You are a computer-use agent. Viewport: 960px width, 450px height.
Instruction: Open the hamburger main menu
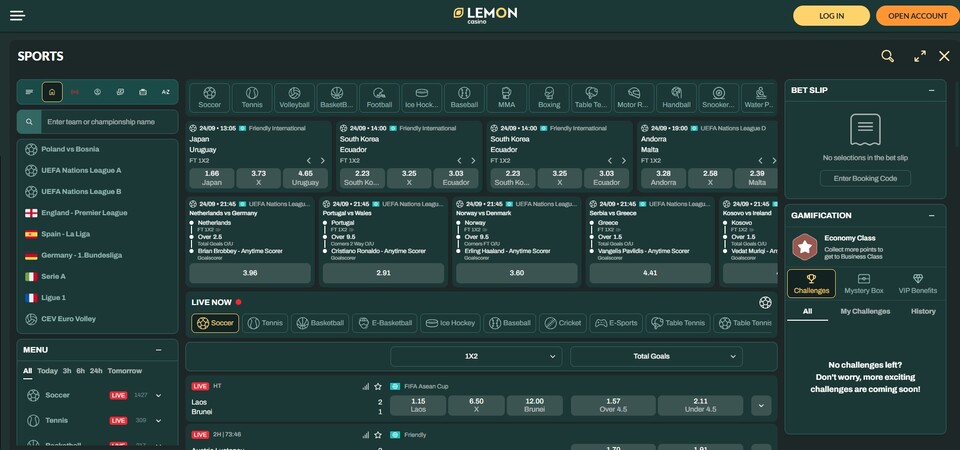(17, 15)
